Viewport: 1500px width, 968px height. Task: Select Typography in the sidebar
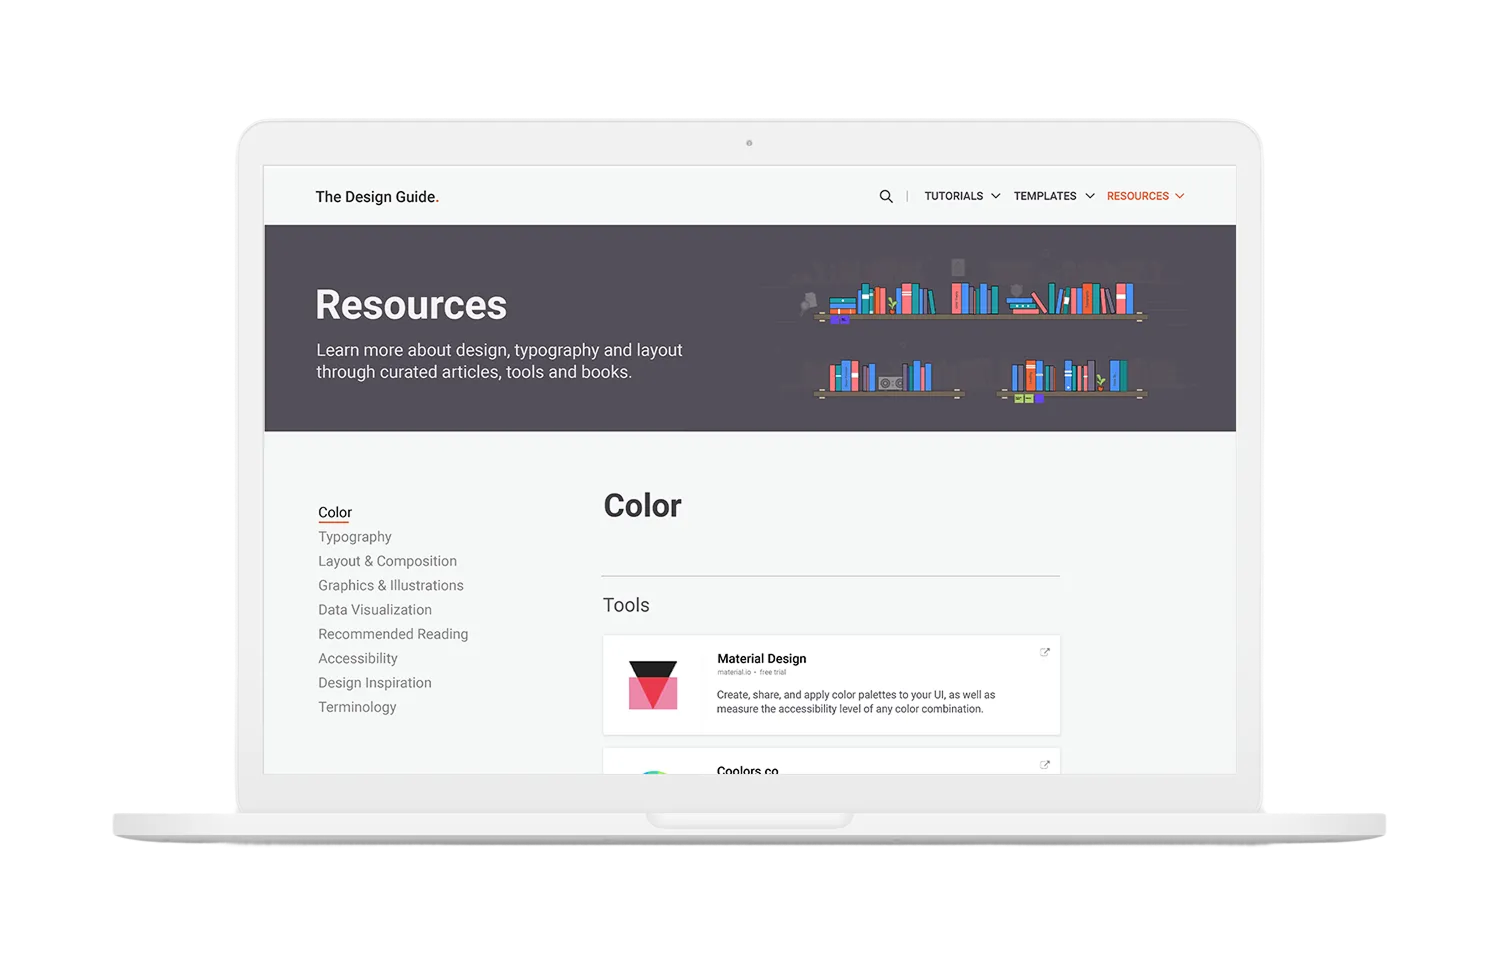tap(354, 537)
